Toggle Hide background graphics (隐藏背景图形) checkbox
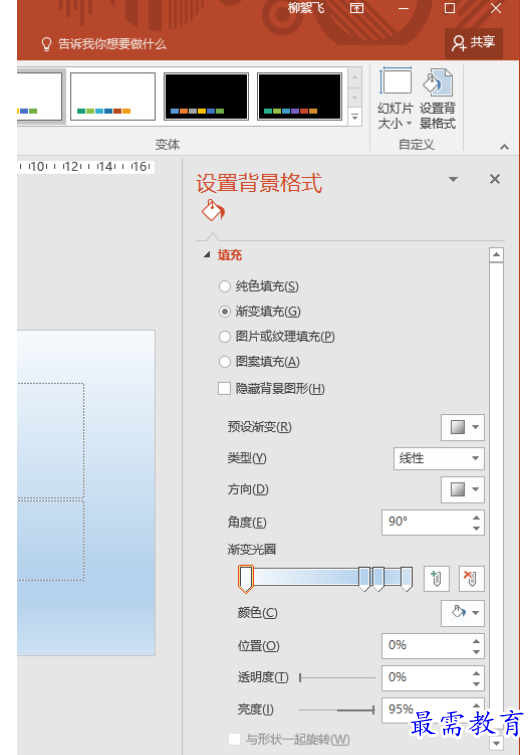This screenshot has height=755, width=532. click(224, 389)
